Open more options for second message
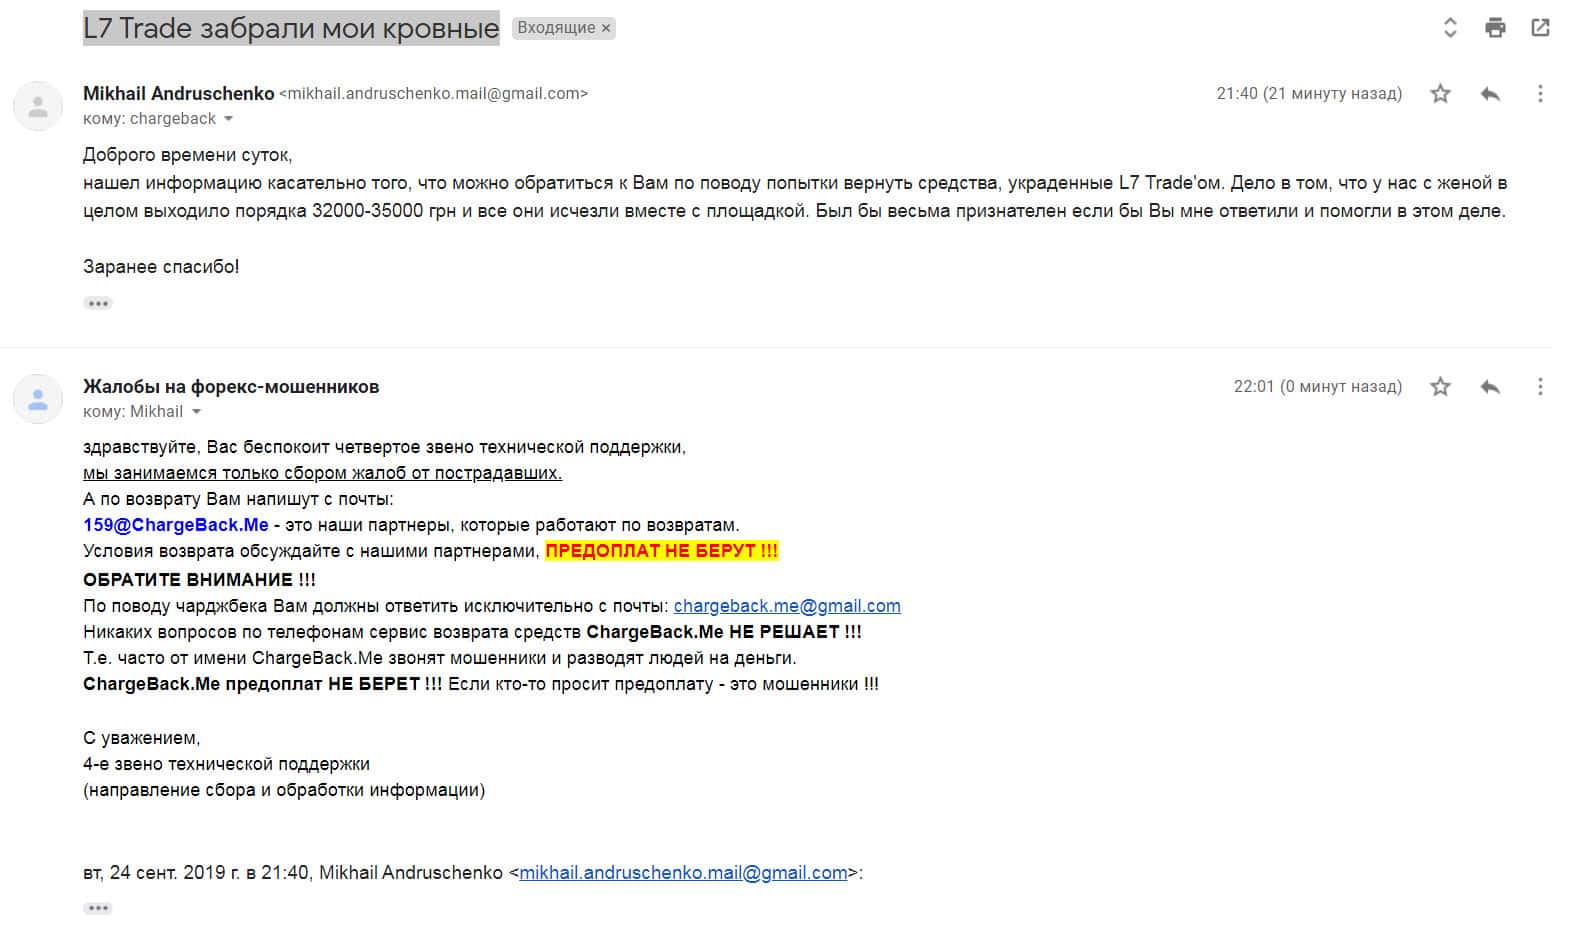Screen dimensions: 1571x939 click(x=1540, y=387)
